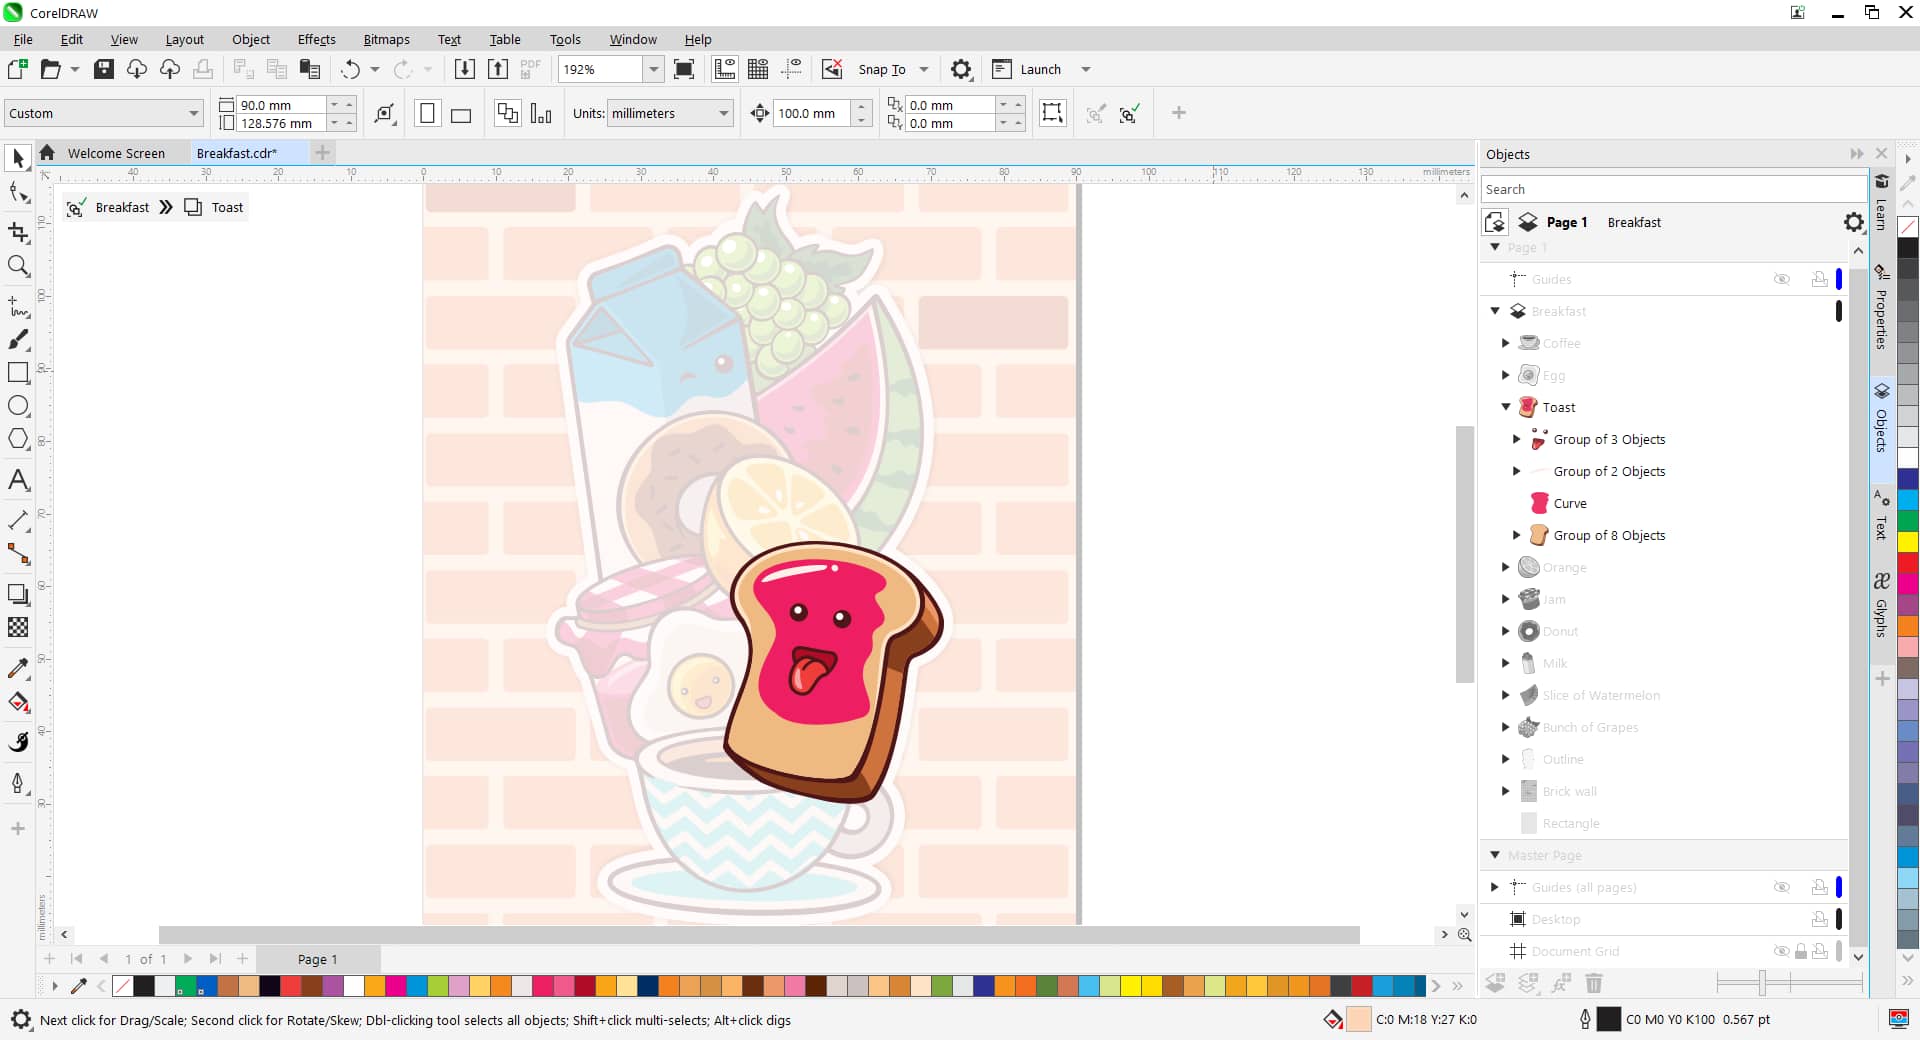
Task: Open the Units millimeters dropdown
Action: click(724, 113)
